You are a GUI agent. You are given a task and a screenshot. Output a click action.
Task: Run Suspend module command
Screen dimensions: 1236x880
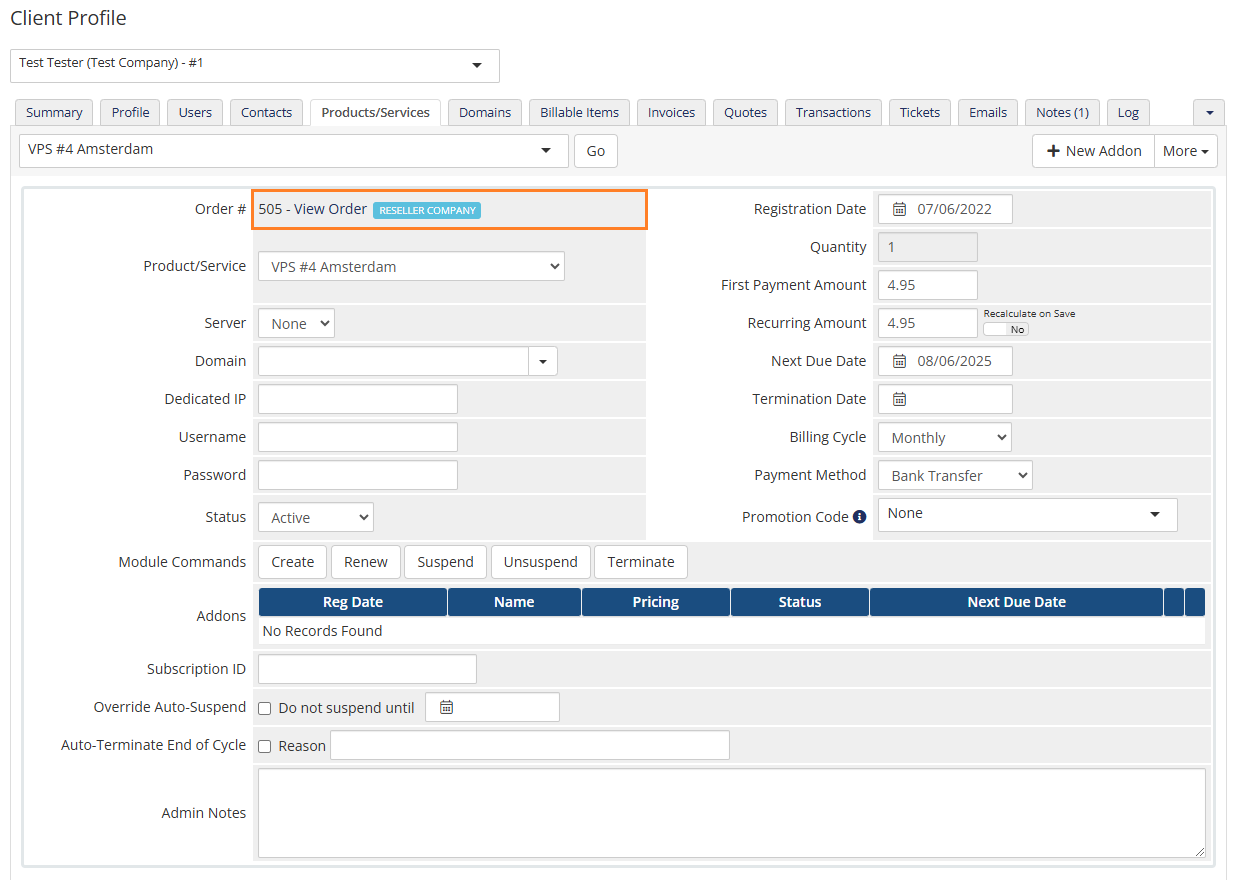445,562
